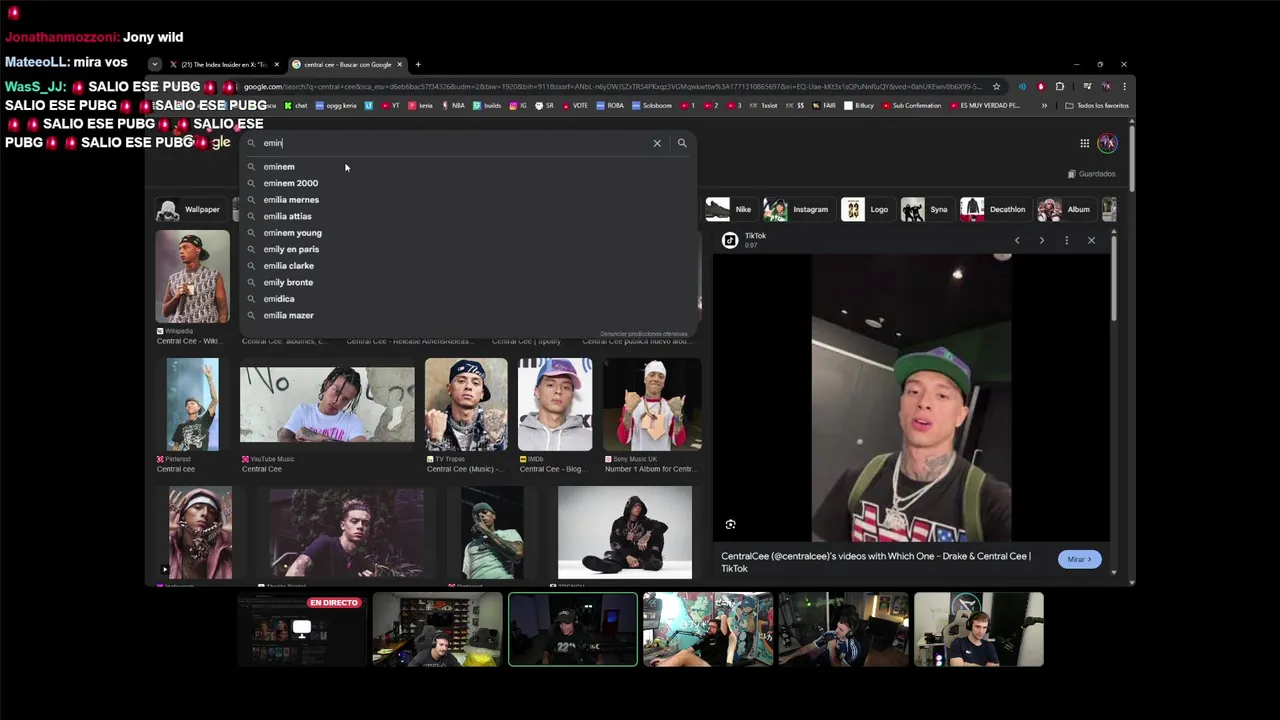The width and height of the screenshot is (1280, 720).
Task: Filter images by Decathlon chip
Action: [995, 210]
